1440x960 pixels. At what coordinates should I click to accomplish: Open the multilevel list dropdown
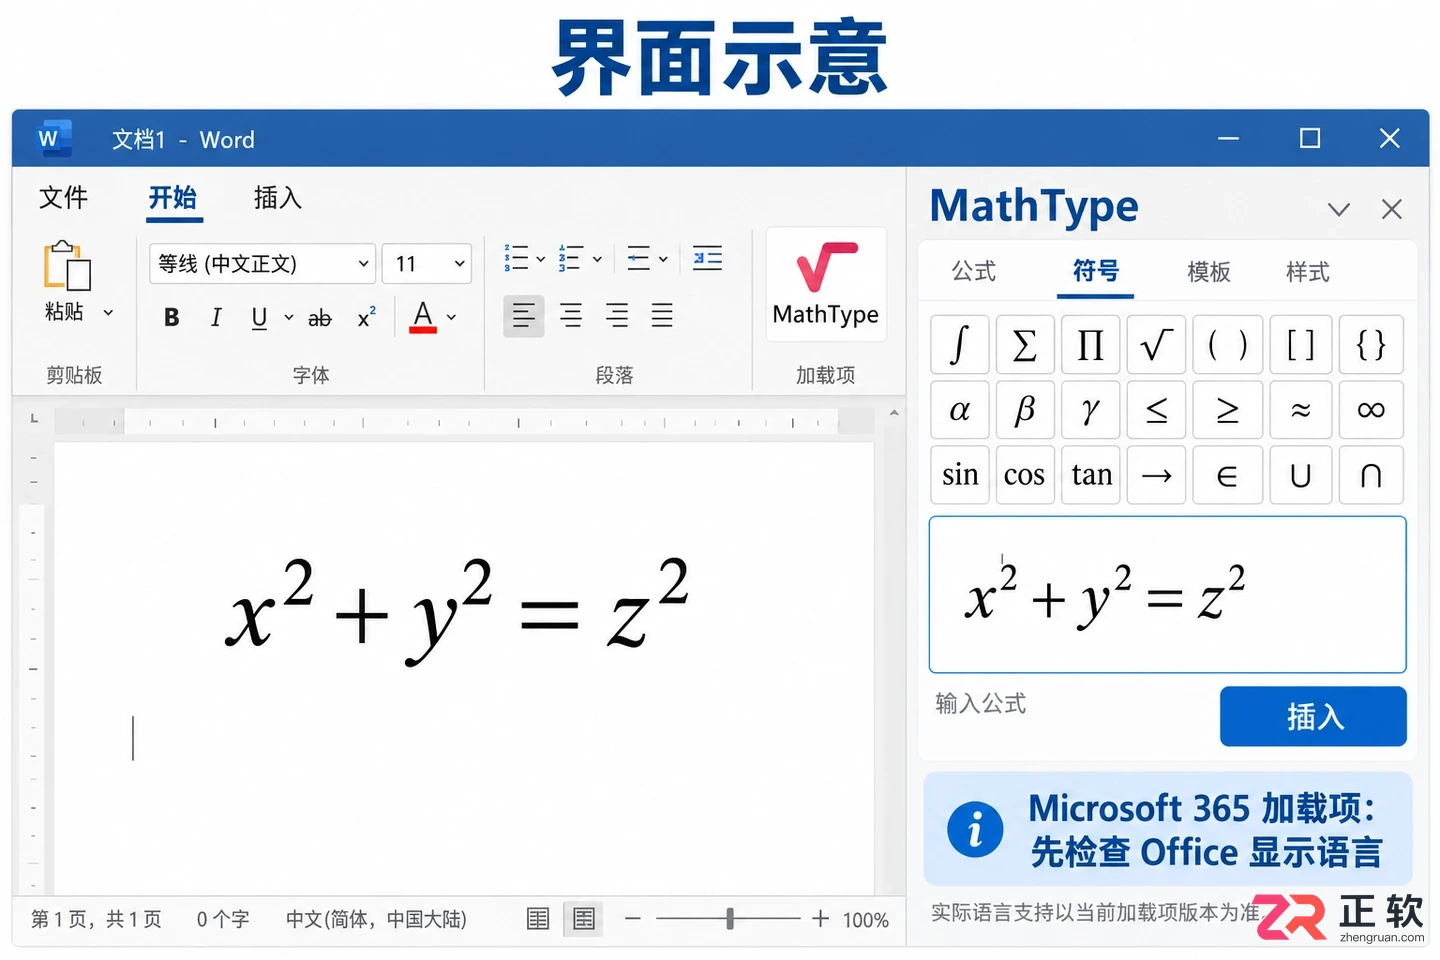pos(663,259)
